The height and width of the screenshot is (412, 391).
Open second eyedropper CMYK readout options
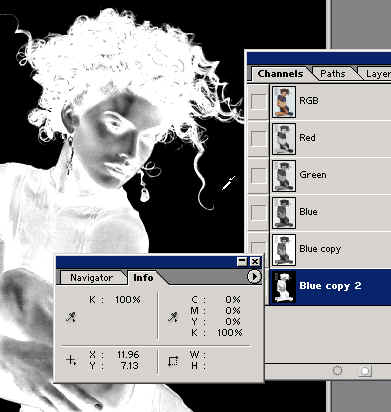tap(173, 317)
